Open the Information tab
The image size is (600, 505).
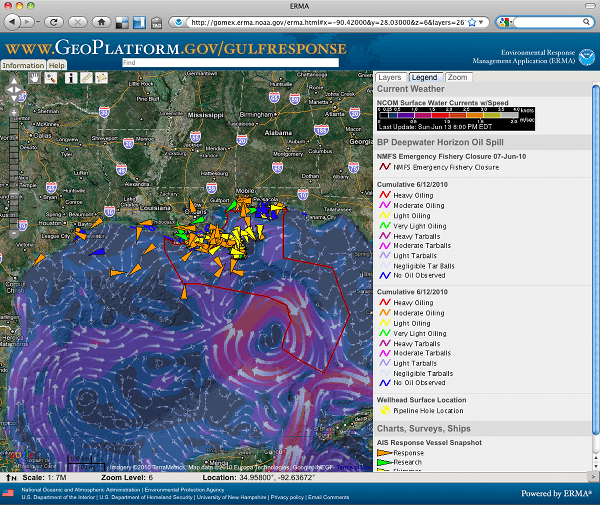pyautogui.click(x=23, y=65)
